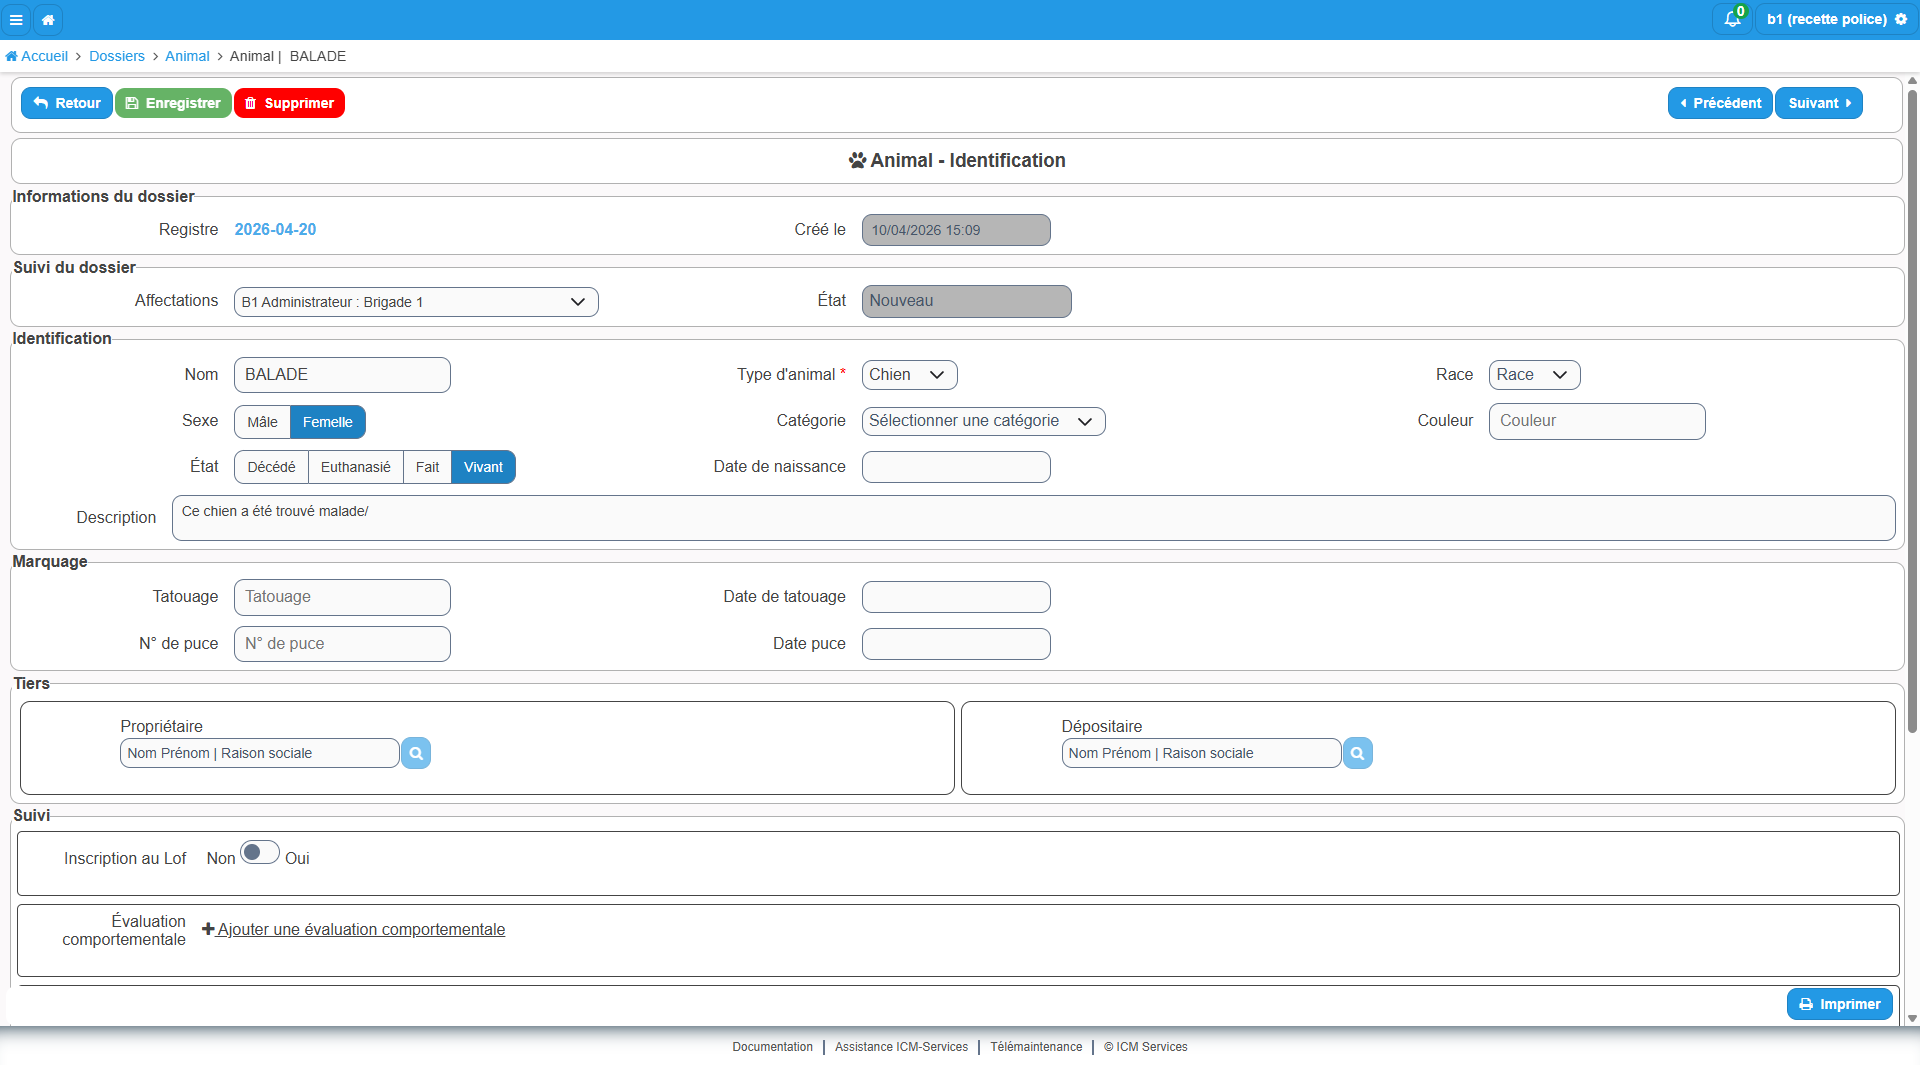Click the Retour button
This screenshot has width=1920, height=1080.
(x=67, y=103)
